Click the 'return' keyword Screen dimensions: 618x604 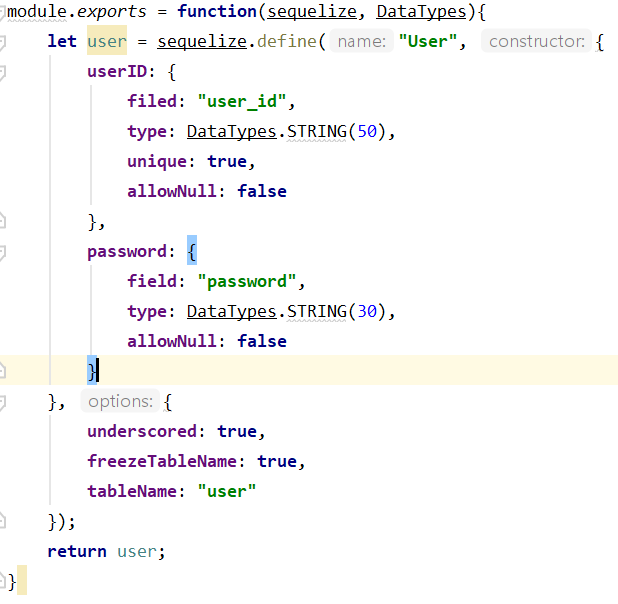77,551
